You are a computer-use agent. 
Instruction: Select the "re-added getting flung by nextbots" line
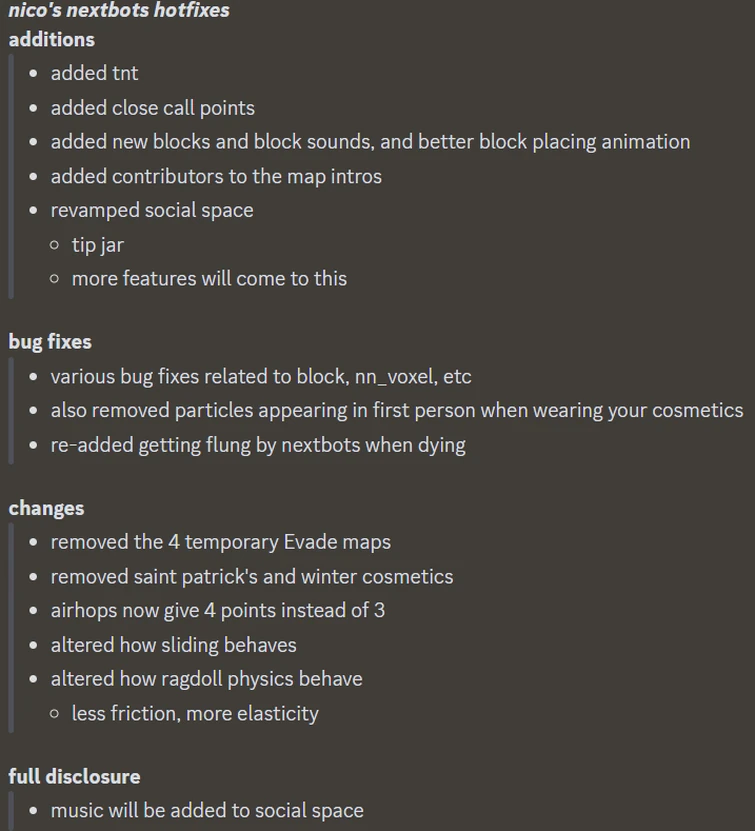258,445
